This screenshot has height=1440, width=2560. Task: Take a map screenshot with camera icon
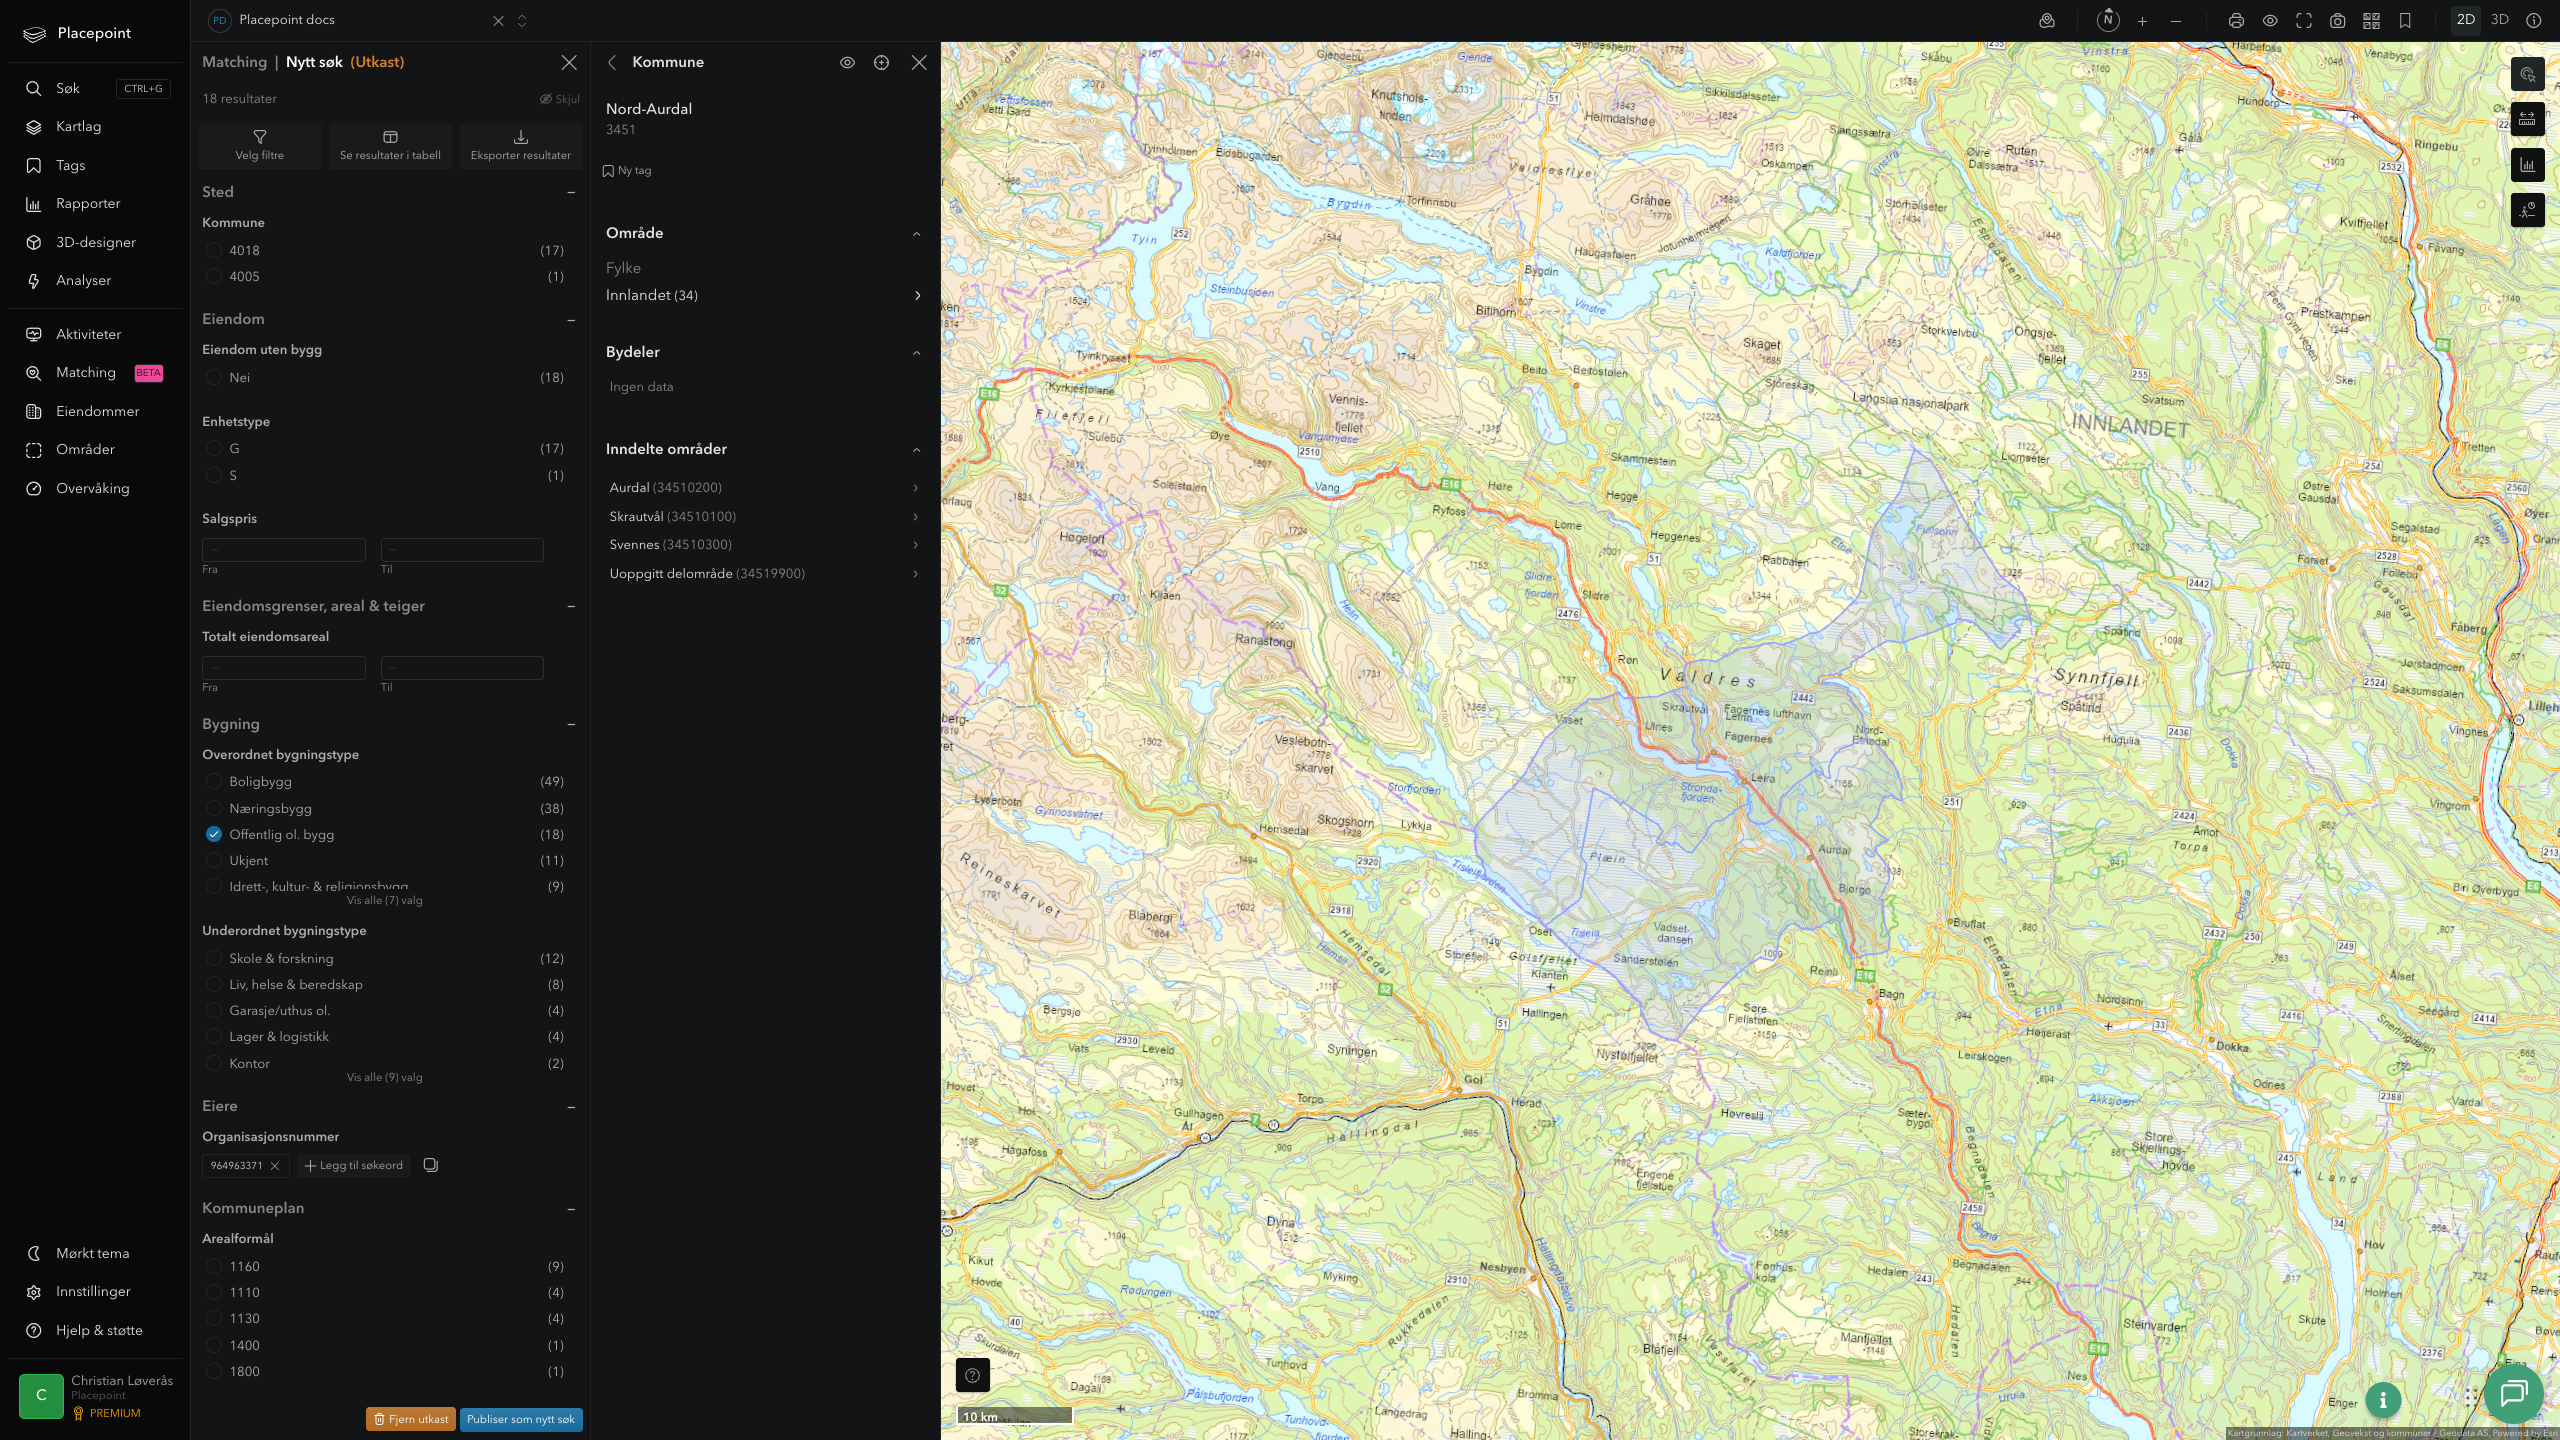(2338, 21)
